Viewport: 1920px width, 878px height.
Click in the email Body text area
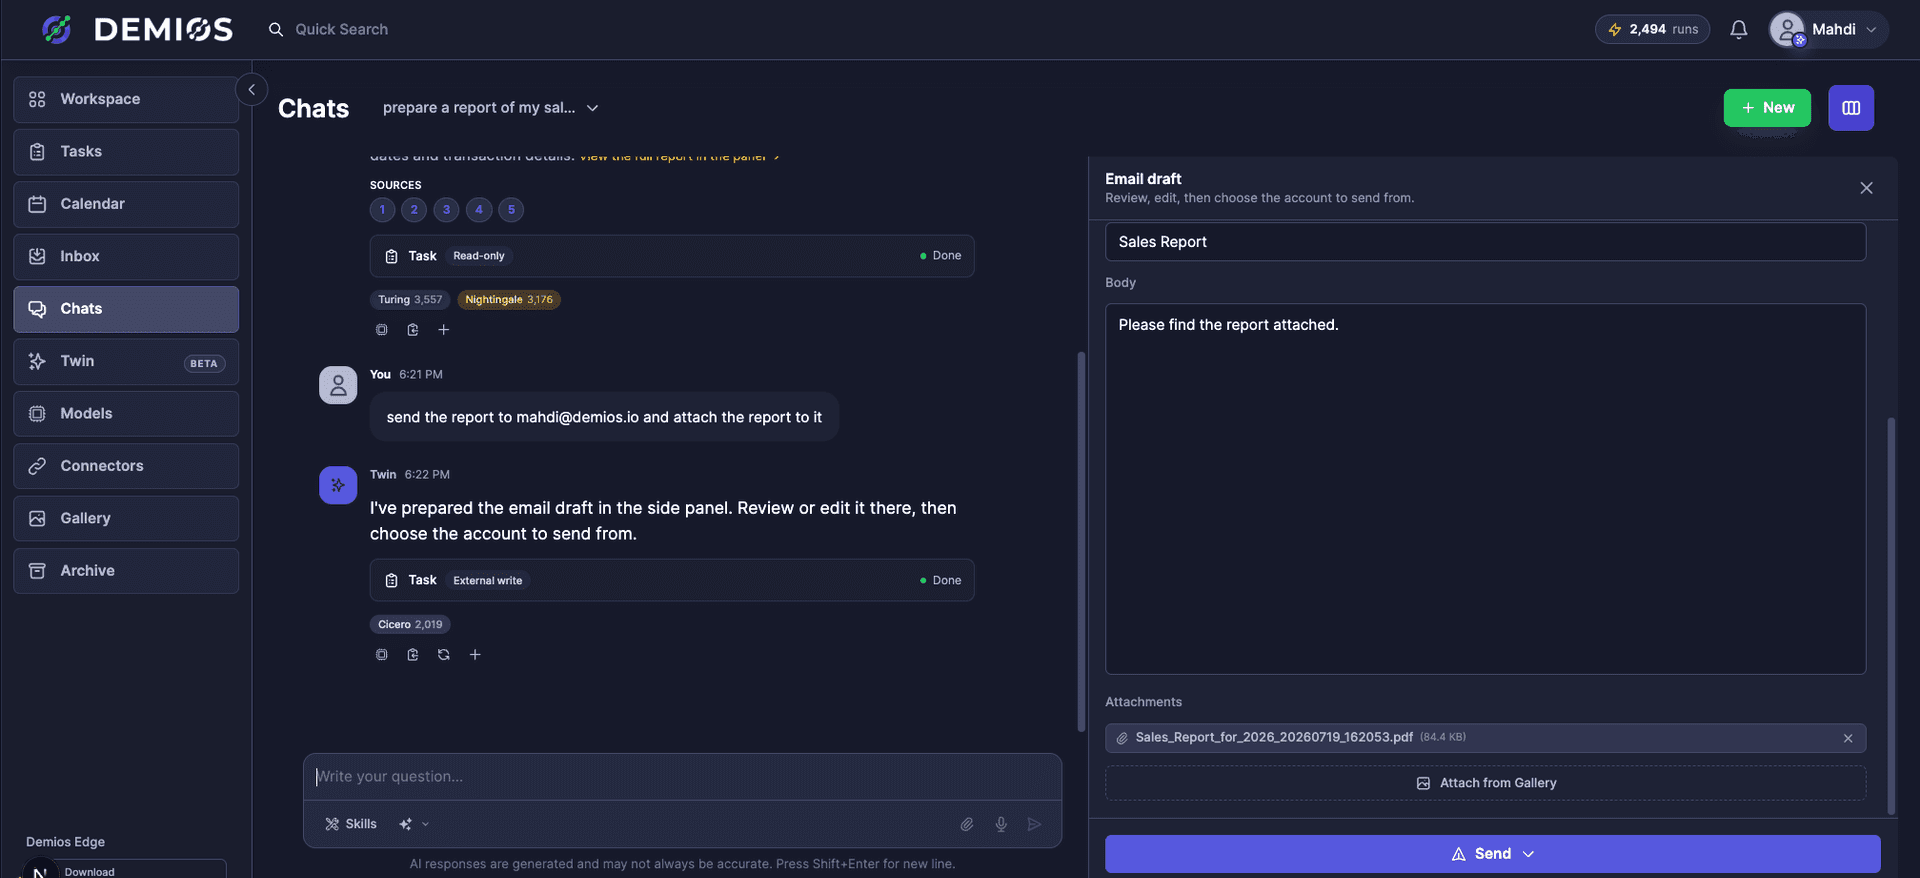(x=1485, y=489)
